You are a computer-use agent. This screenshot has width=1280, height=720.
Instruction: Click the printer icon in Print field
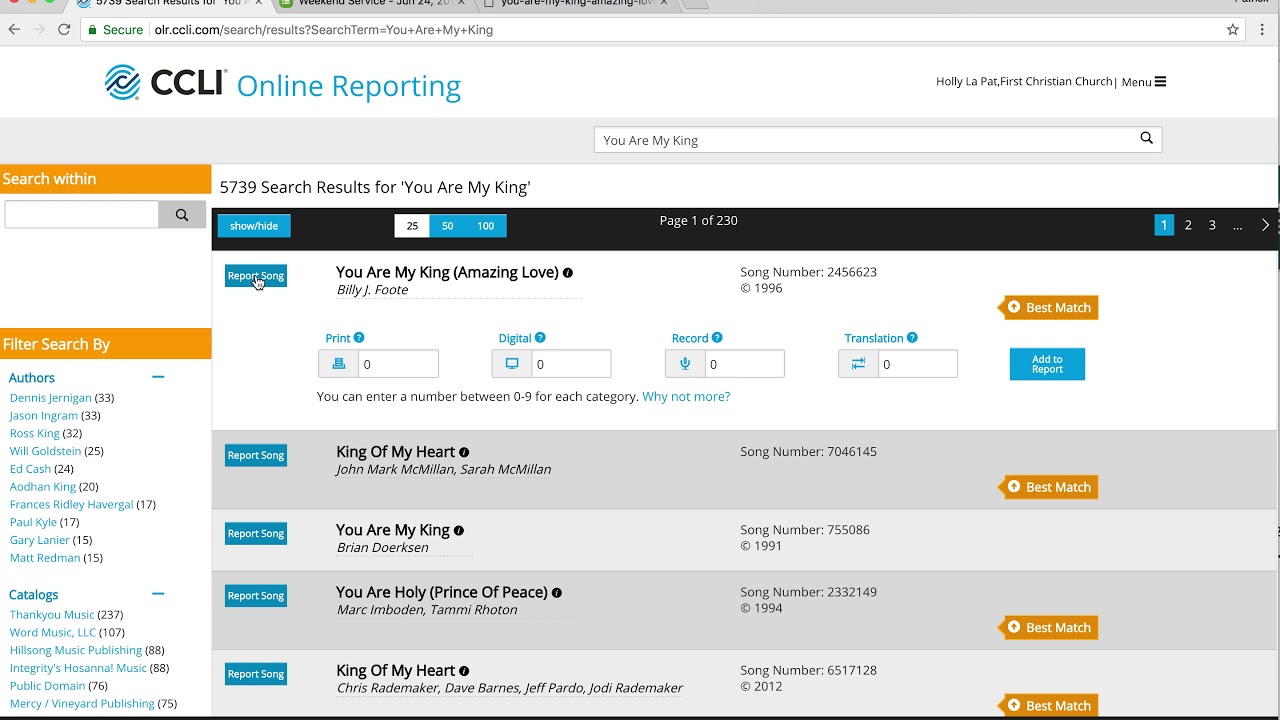pyautogui.click(x=338, y=364)
